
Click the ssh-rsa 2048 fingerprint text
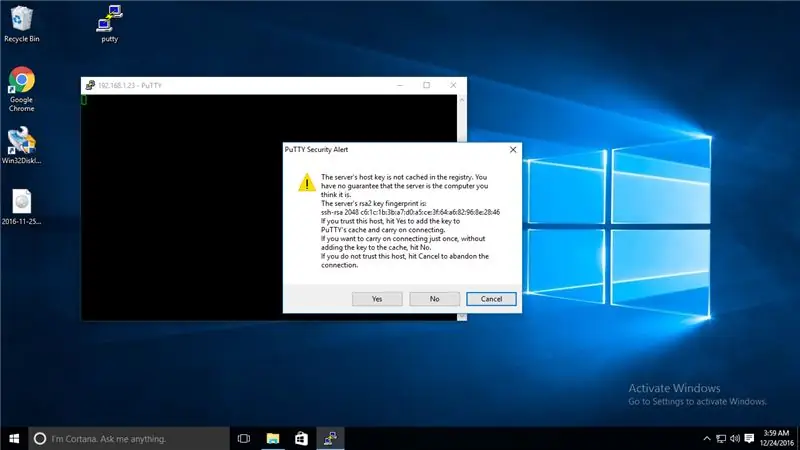[x=410, y=212]
